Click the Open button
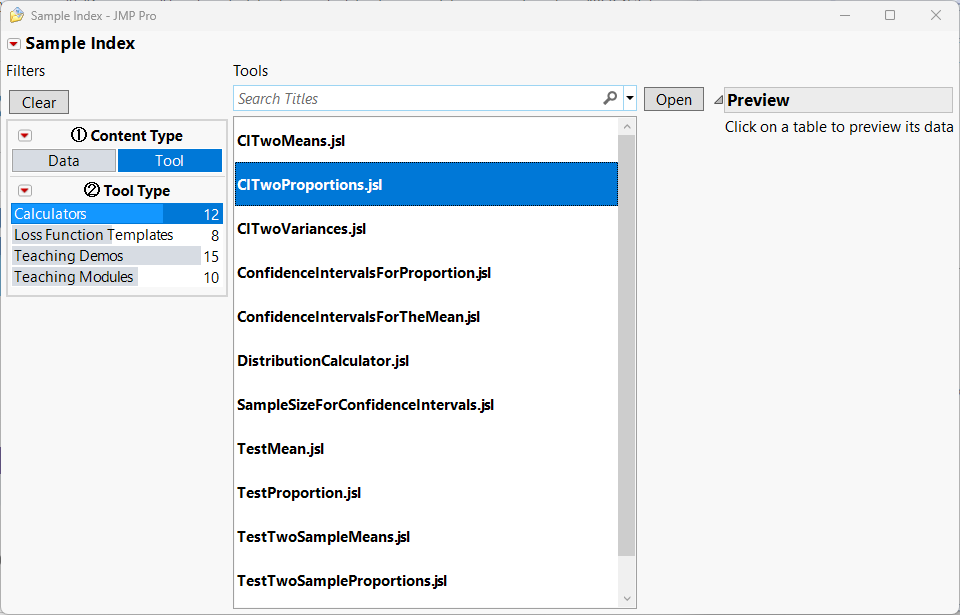This screenshot has height=615, width=960. pos(673,99)
